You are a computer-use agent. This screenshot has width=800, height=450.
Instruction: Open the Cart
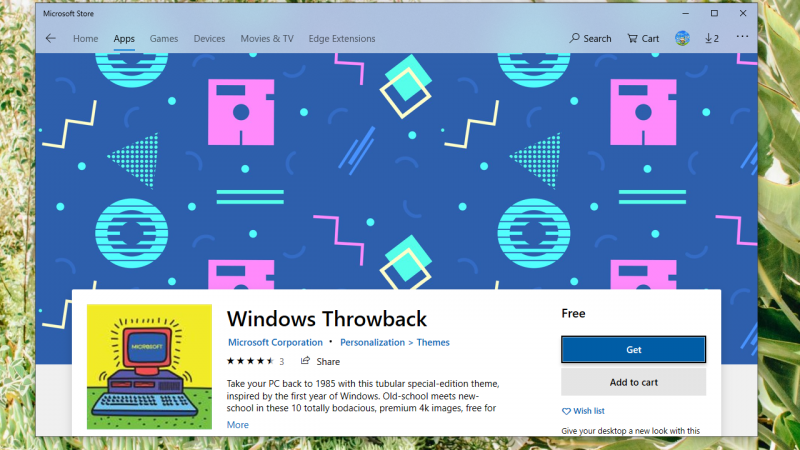click(x=643, y=38)
